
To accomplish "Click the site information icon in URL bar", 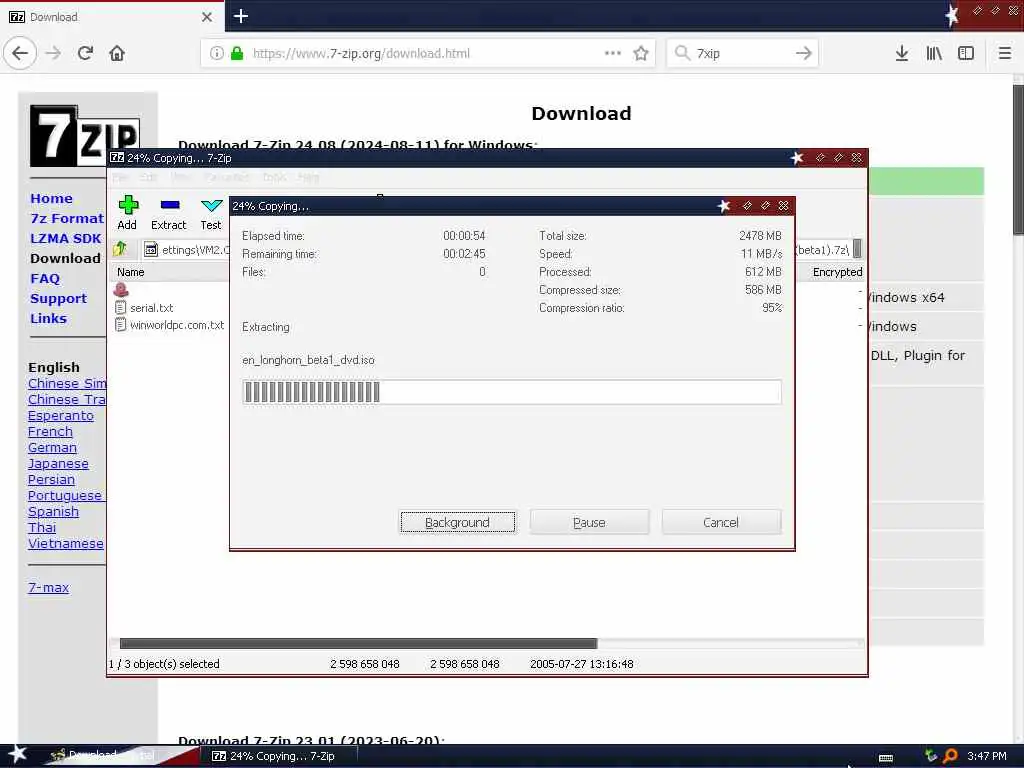I will [x=217, y=53].
